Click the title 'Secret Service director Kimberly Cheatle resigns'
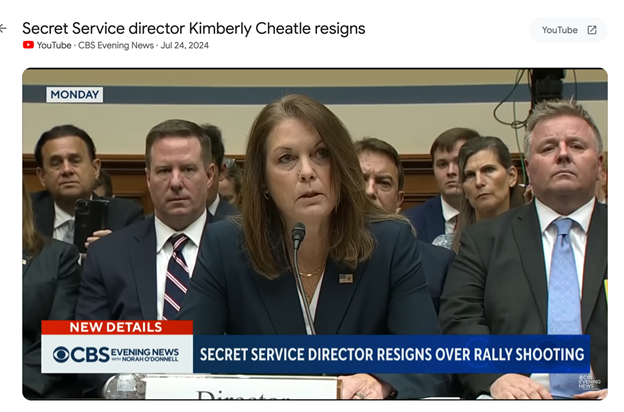Screen dimensions: 624x412 (194, 29)
